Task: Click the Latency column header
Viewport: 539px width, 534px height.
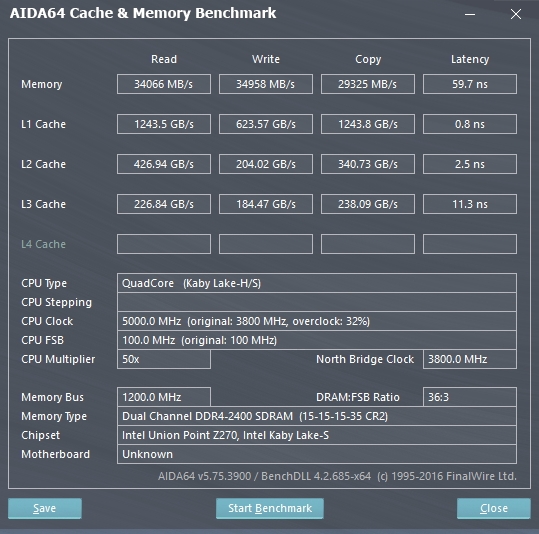Action: coord(470,59)
